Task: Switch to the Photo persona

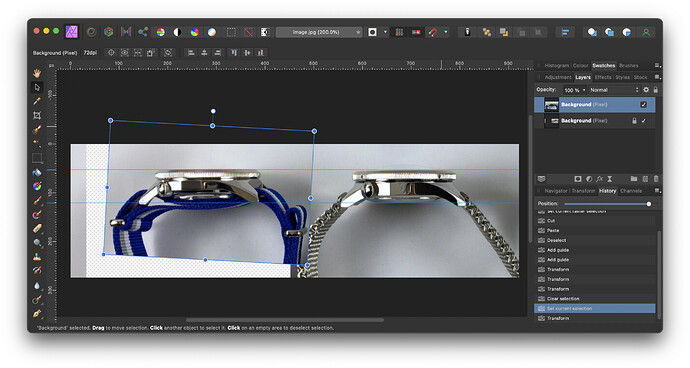Action: click(x=72, y=32)
